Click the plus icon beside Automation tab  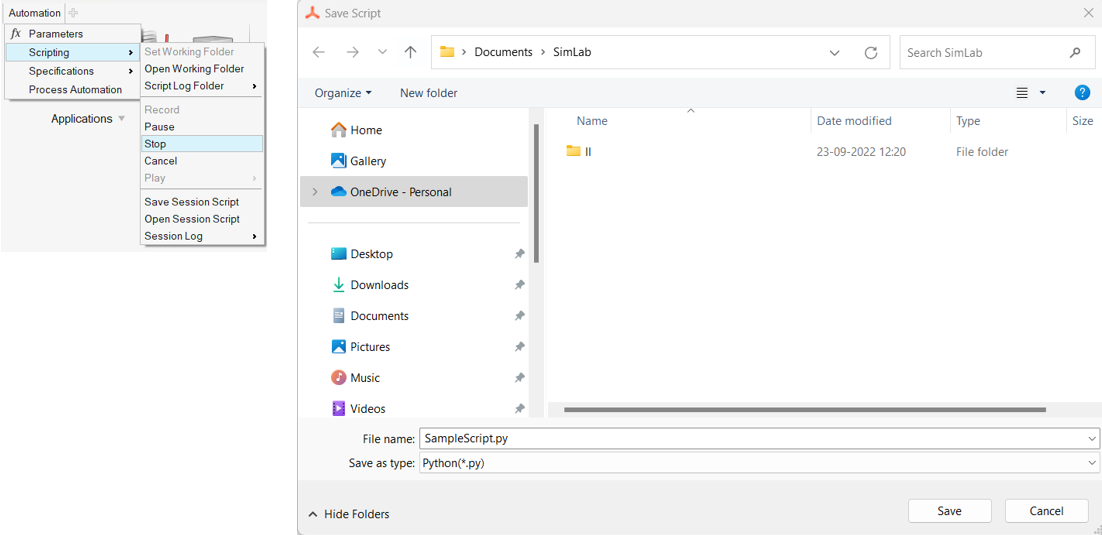(73, 13)
